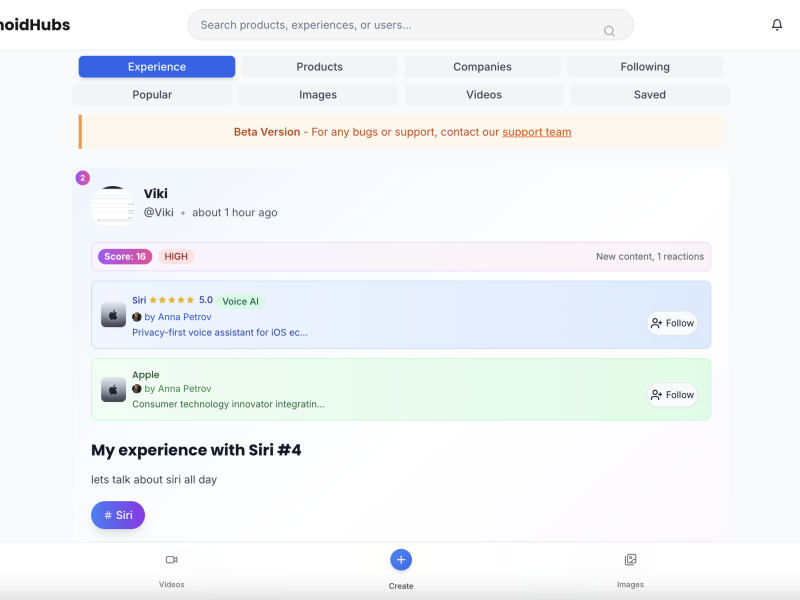The width and height of the screenshot is (800, 600).
Task: Filter by Popular
Action: [152, 95]
